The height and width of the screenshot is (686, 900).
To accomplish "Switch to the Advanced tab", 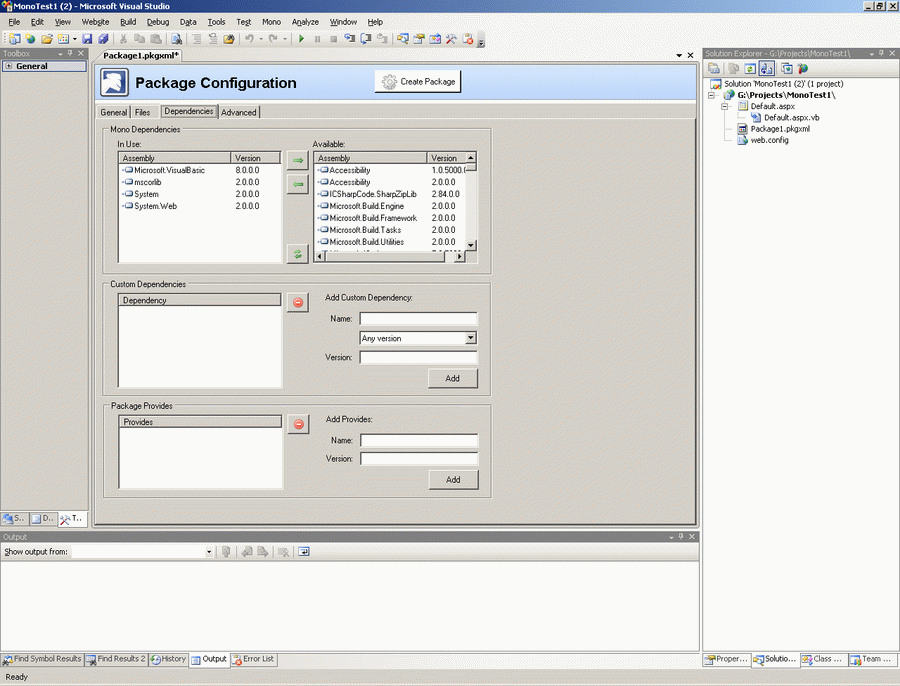I will click(x=239, y=113).
